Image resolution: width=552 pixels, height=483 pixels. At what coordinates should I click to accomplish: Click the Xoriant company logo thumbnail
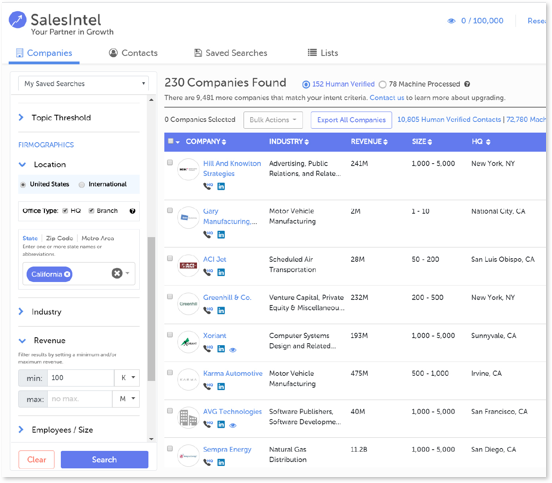pyautogui.click(x=188, y=342)
